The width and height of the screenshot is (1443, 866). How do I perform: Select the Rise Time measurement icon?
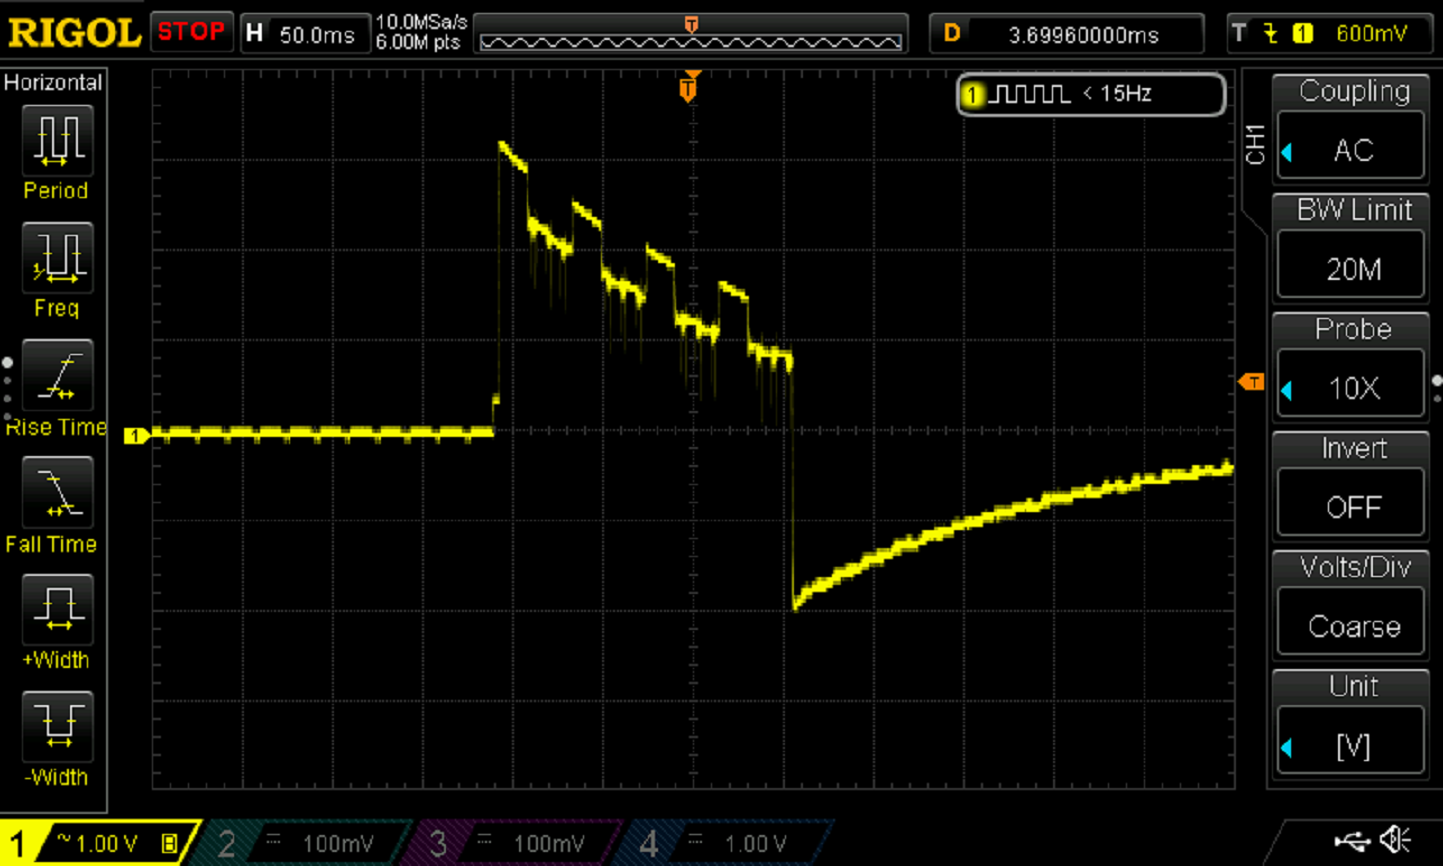click(x=57, y=376)
